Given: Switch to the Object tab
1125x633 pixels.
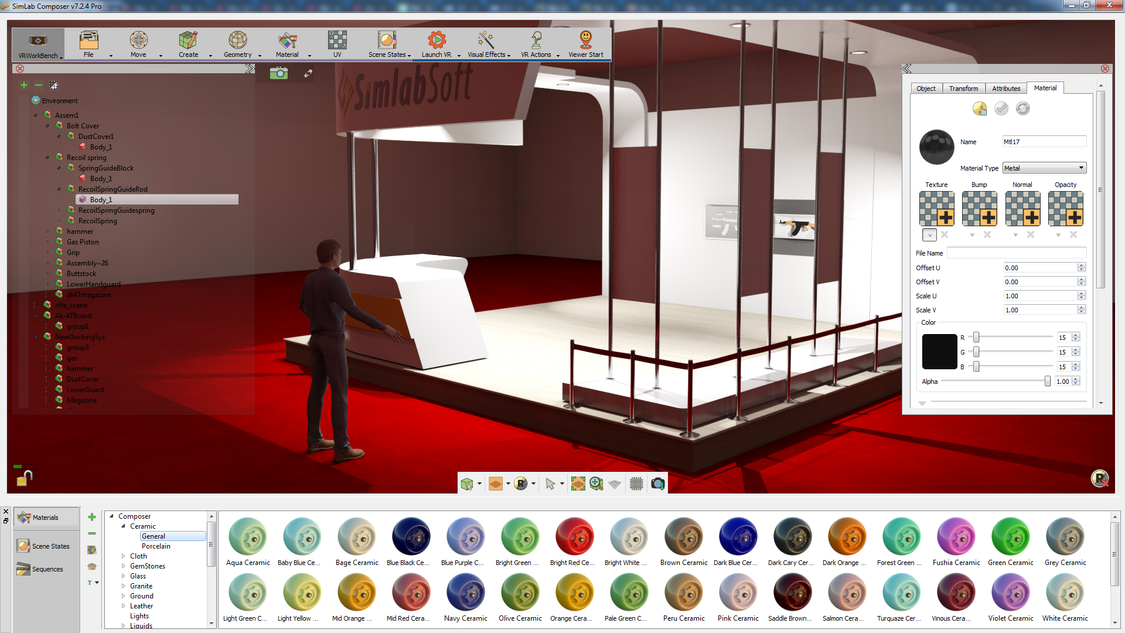Looking at the screenshot, I should 925,88.
